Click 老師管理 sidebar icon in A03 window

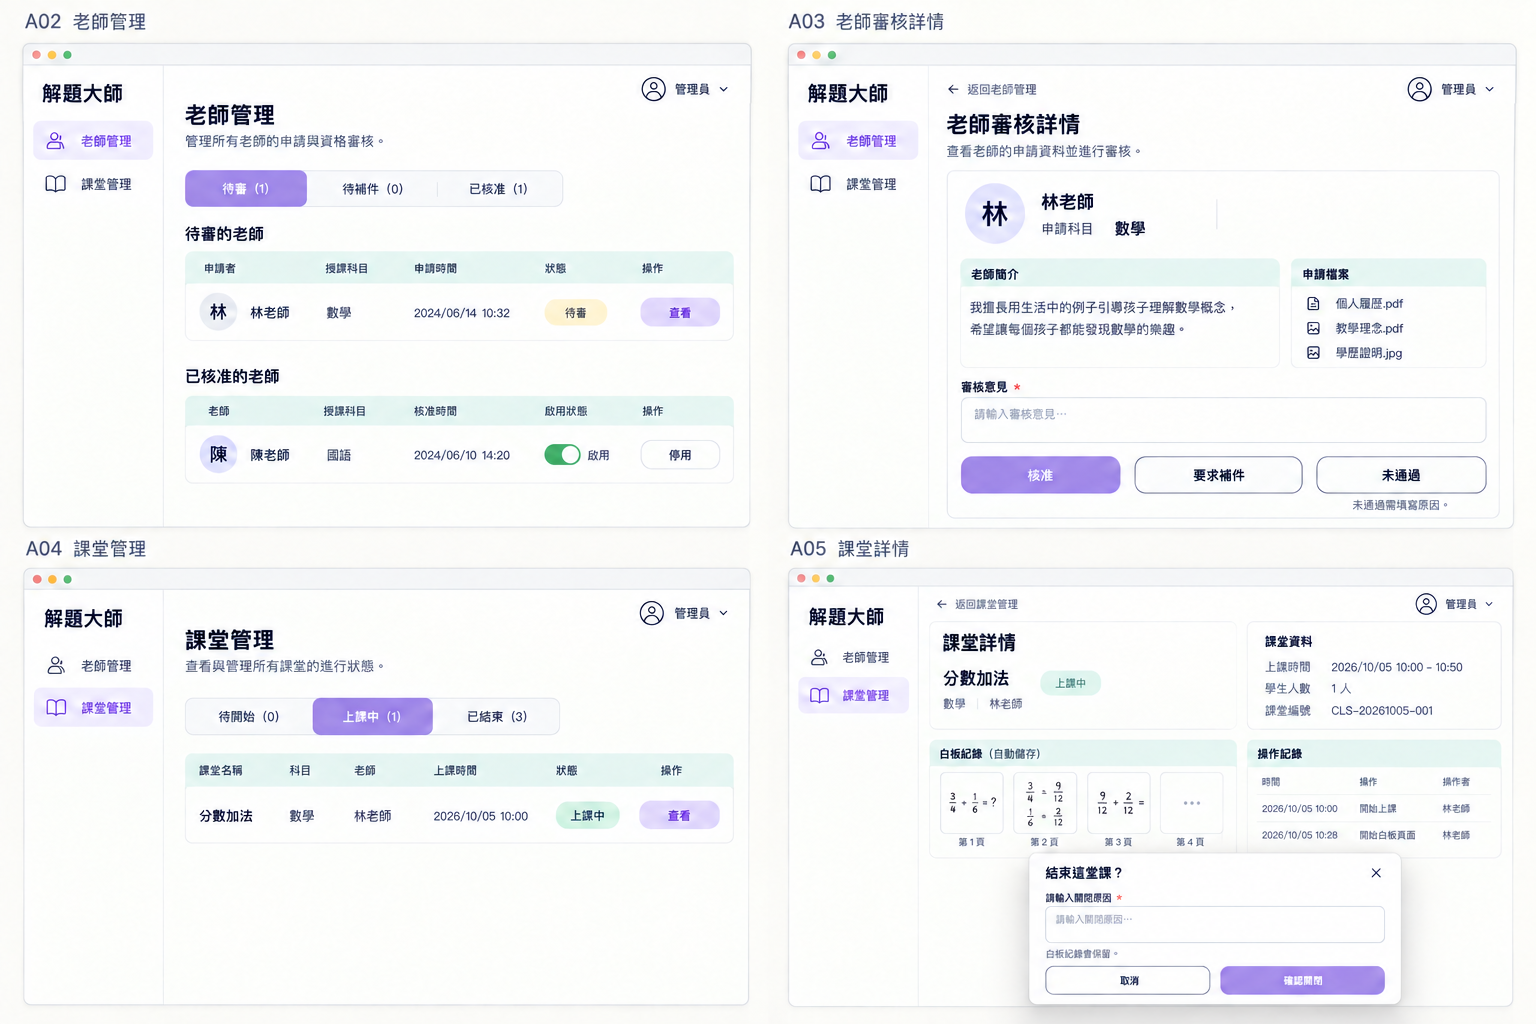coord(821,141)
